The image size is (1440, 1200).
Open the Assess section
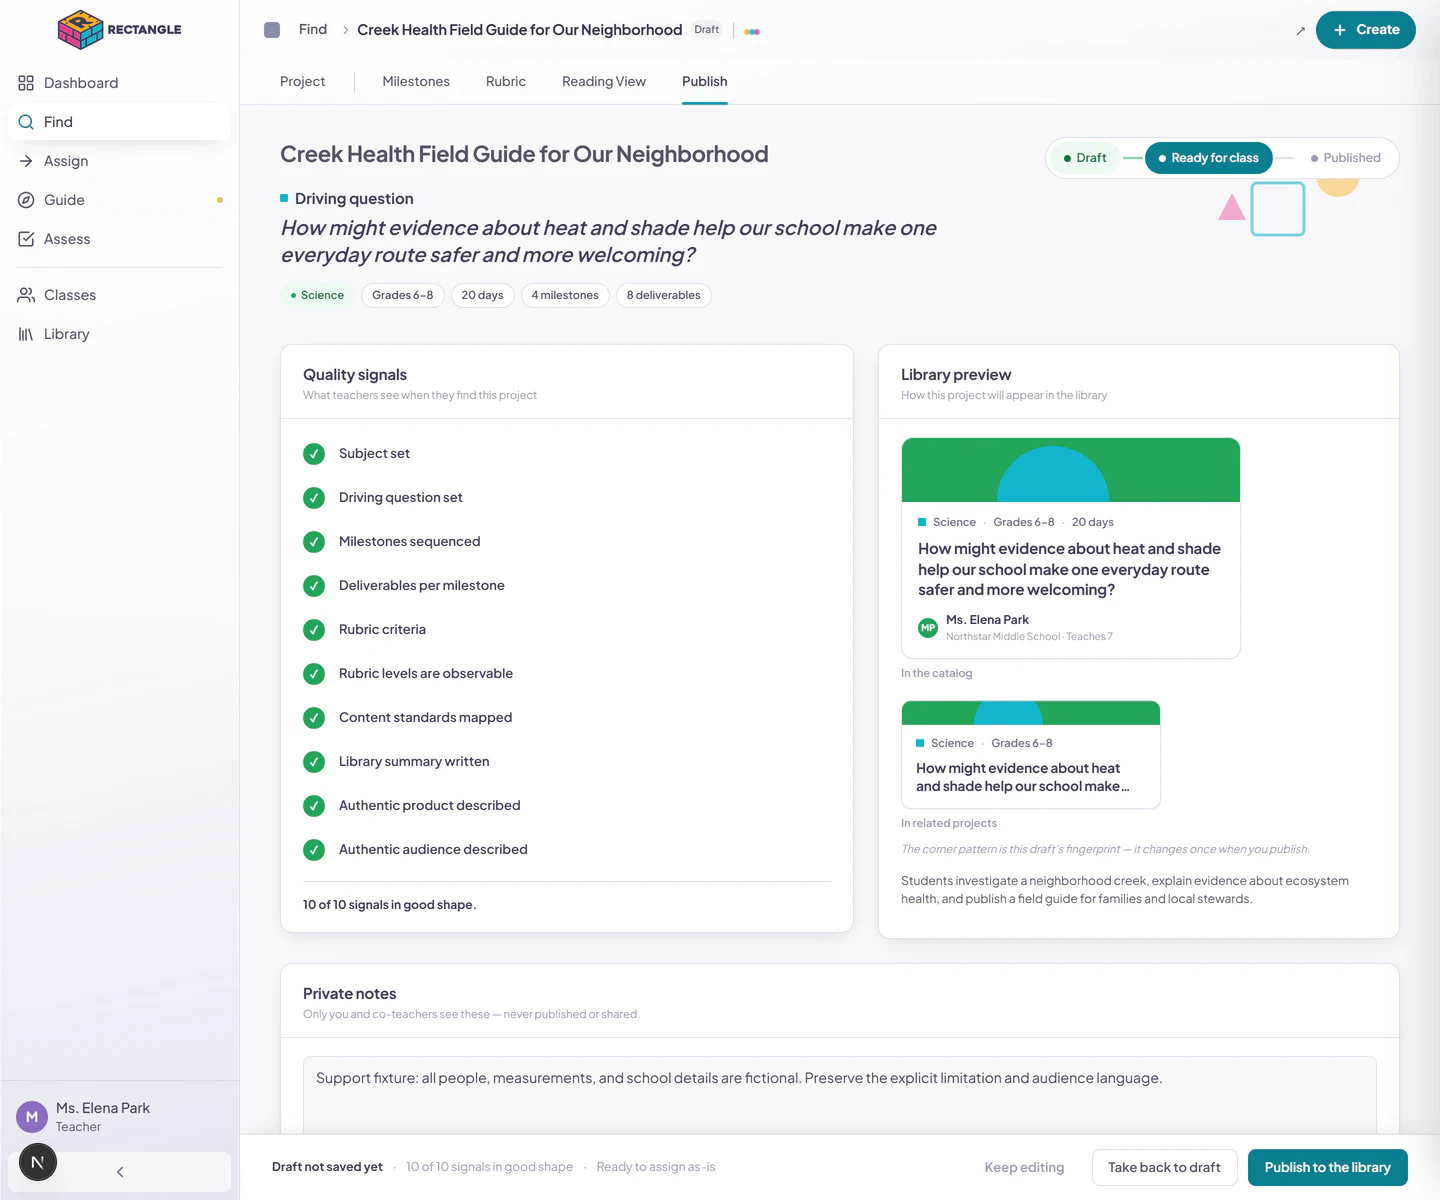(x=120, y=239)
